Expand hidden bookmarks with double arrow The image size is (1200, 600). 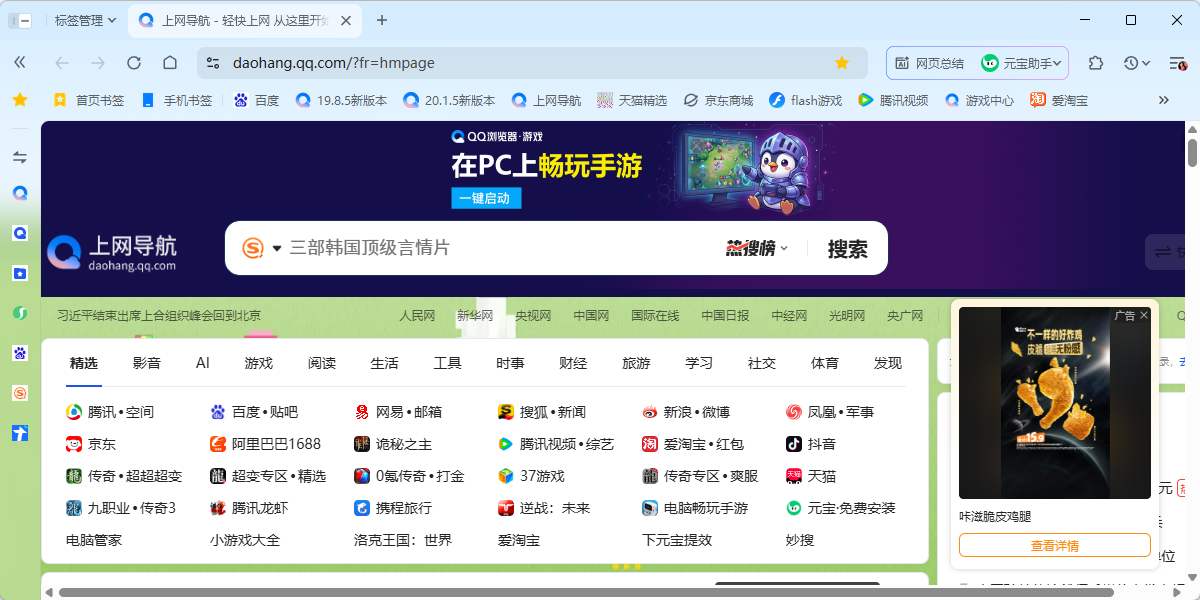tap(1164, 100)
